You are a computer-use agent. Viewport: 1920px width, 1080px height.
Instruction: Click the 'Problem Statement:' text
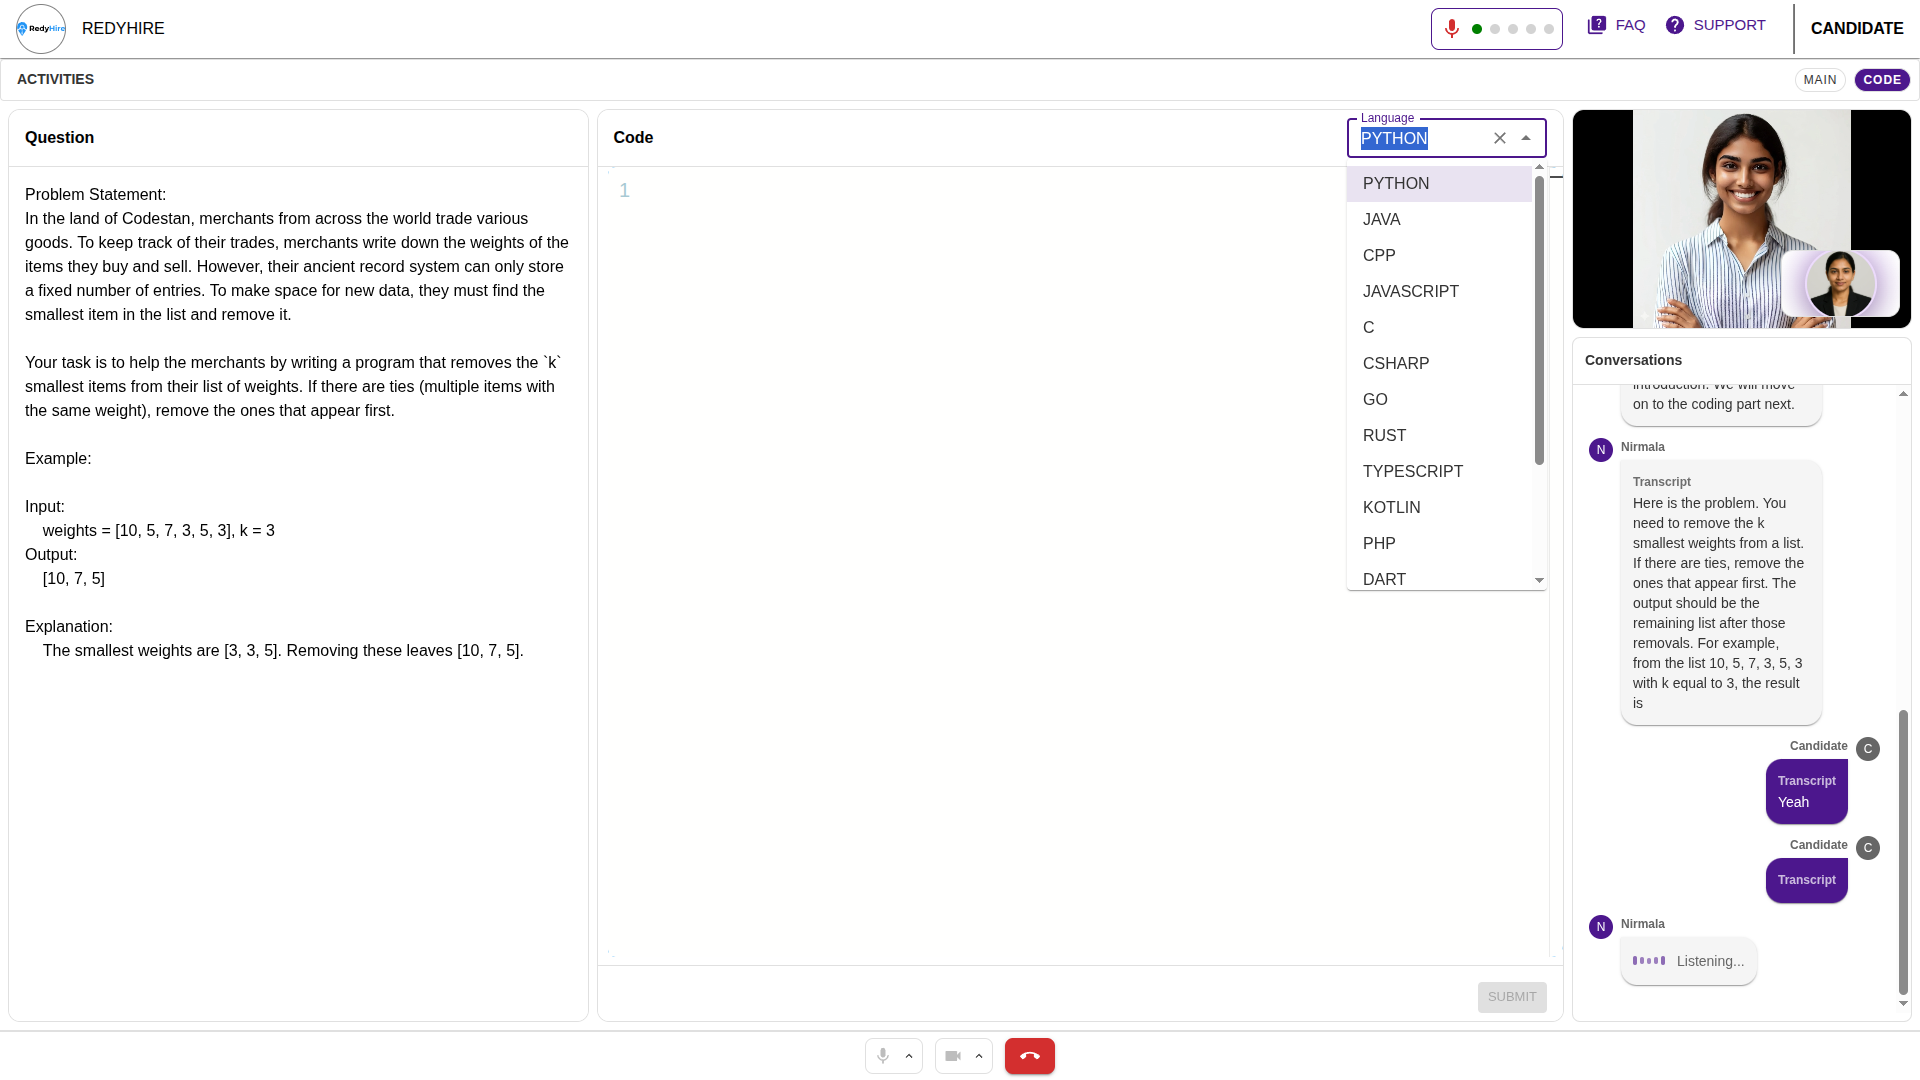[x=95, y=195]
